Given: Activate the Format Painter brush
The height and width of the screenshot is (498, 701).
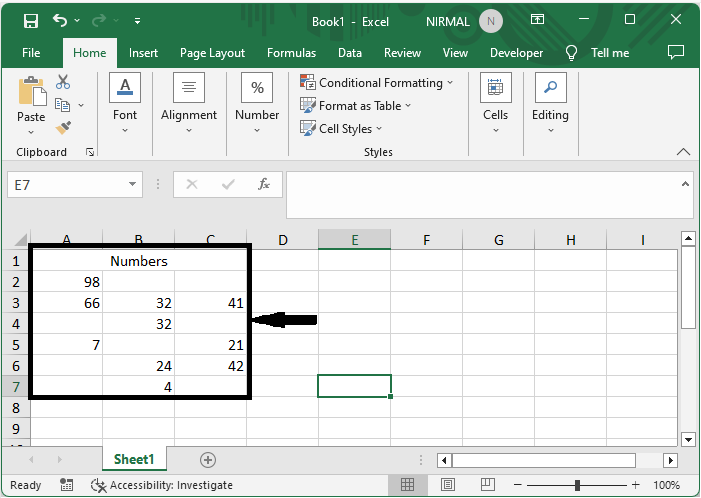Looking at the screenshot, I should [63, 128].
